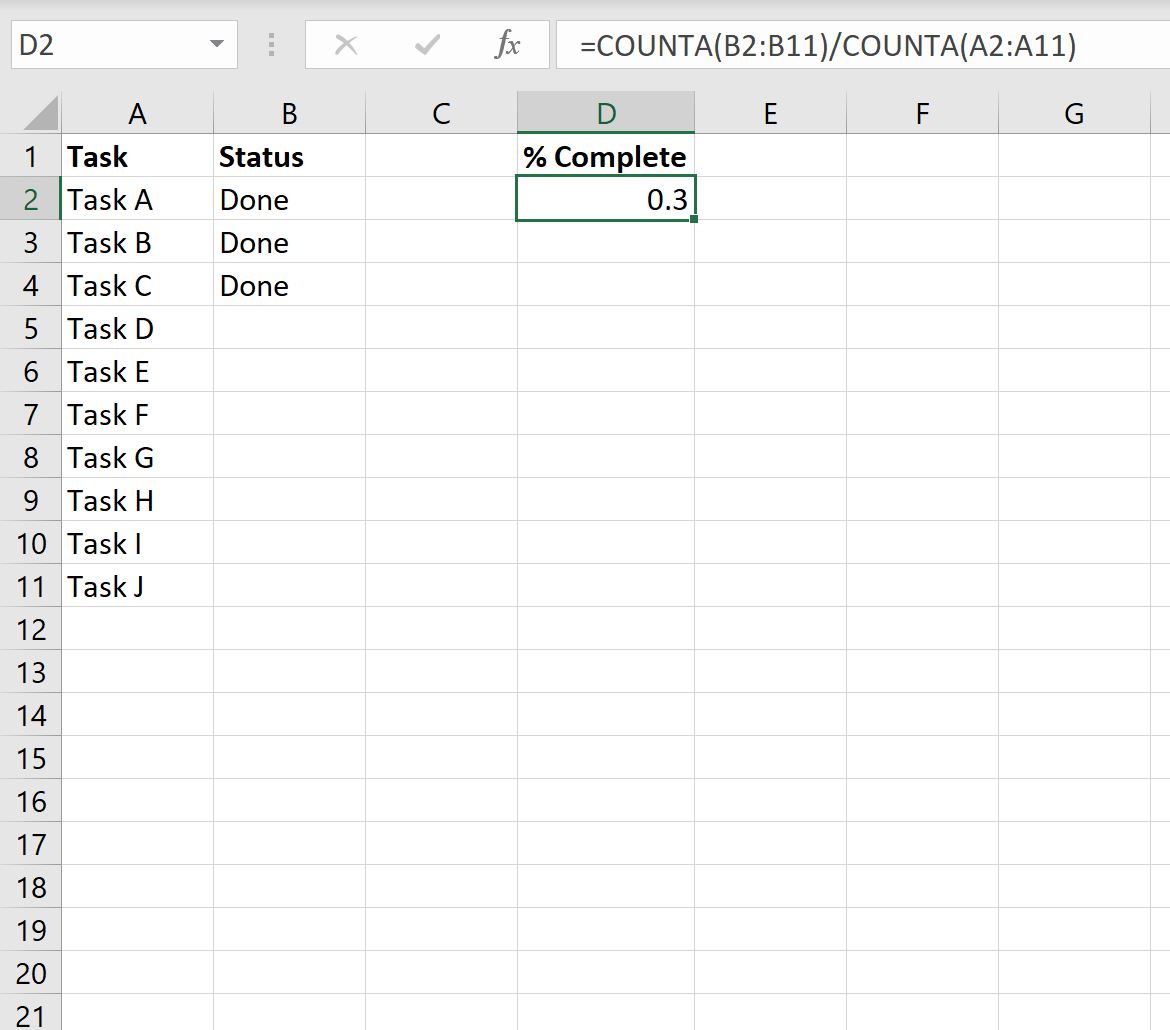The image size is (1170, 1030).
Task: Click the Enter (checkmark) icon beside formula bar
Action: click(x=427, y=44)
